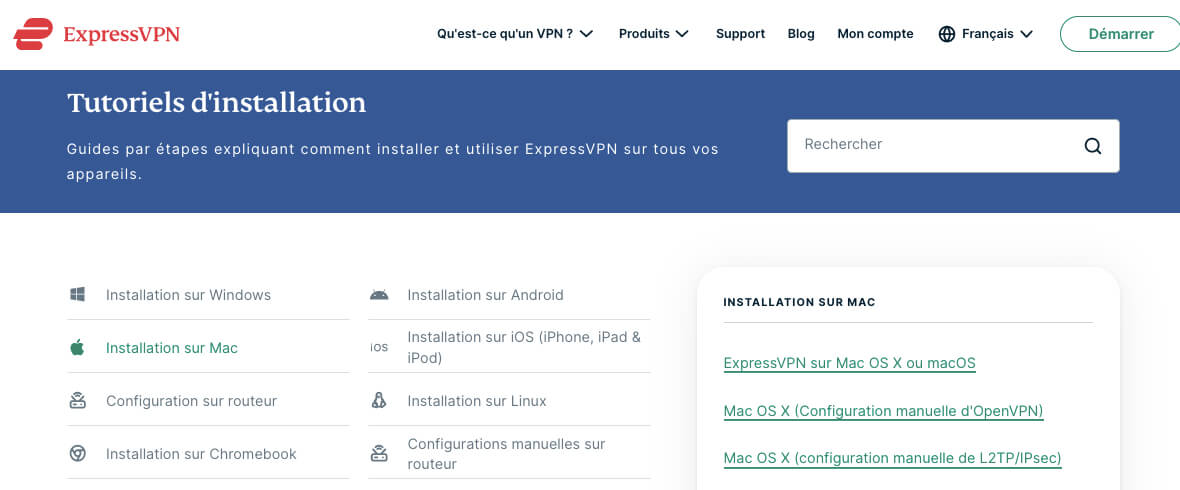Open the Français language dropdown chevron
The image size is (1180, 490).
(1026, 34)
